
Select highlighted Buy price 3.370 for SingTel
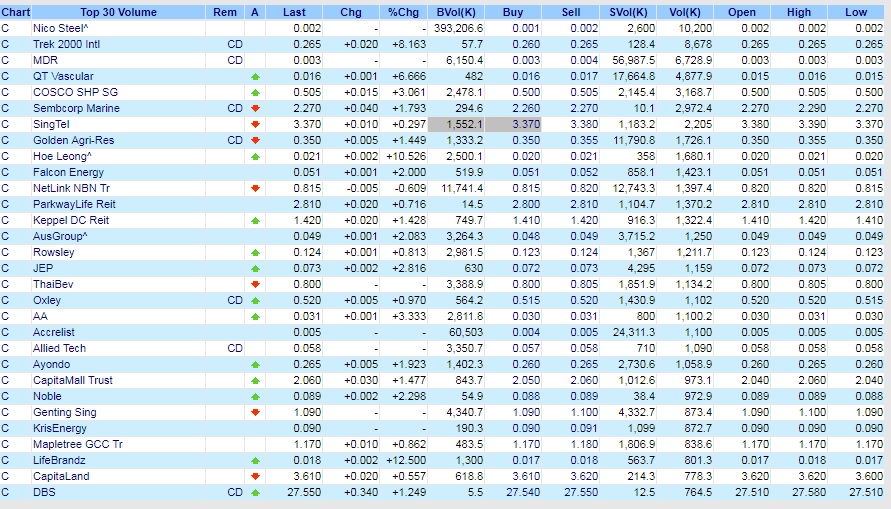pyautogui.click(x=513, y=124)
